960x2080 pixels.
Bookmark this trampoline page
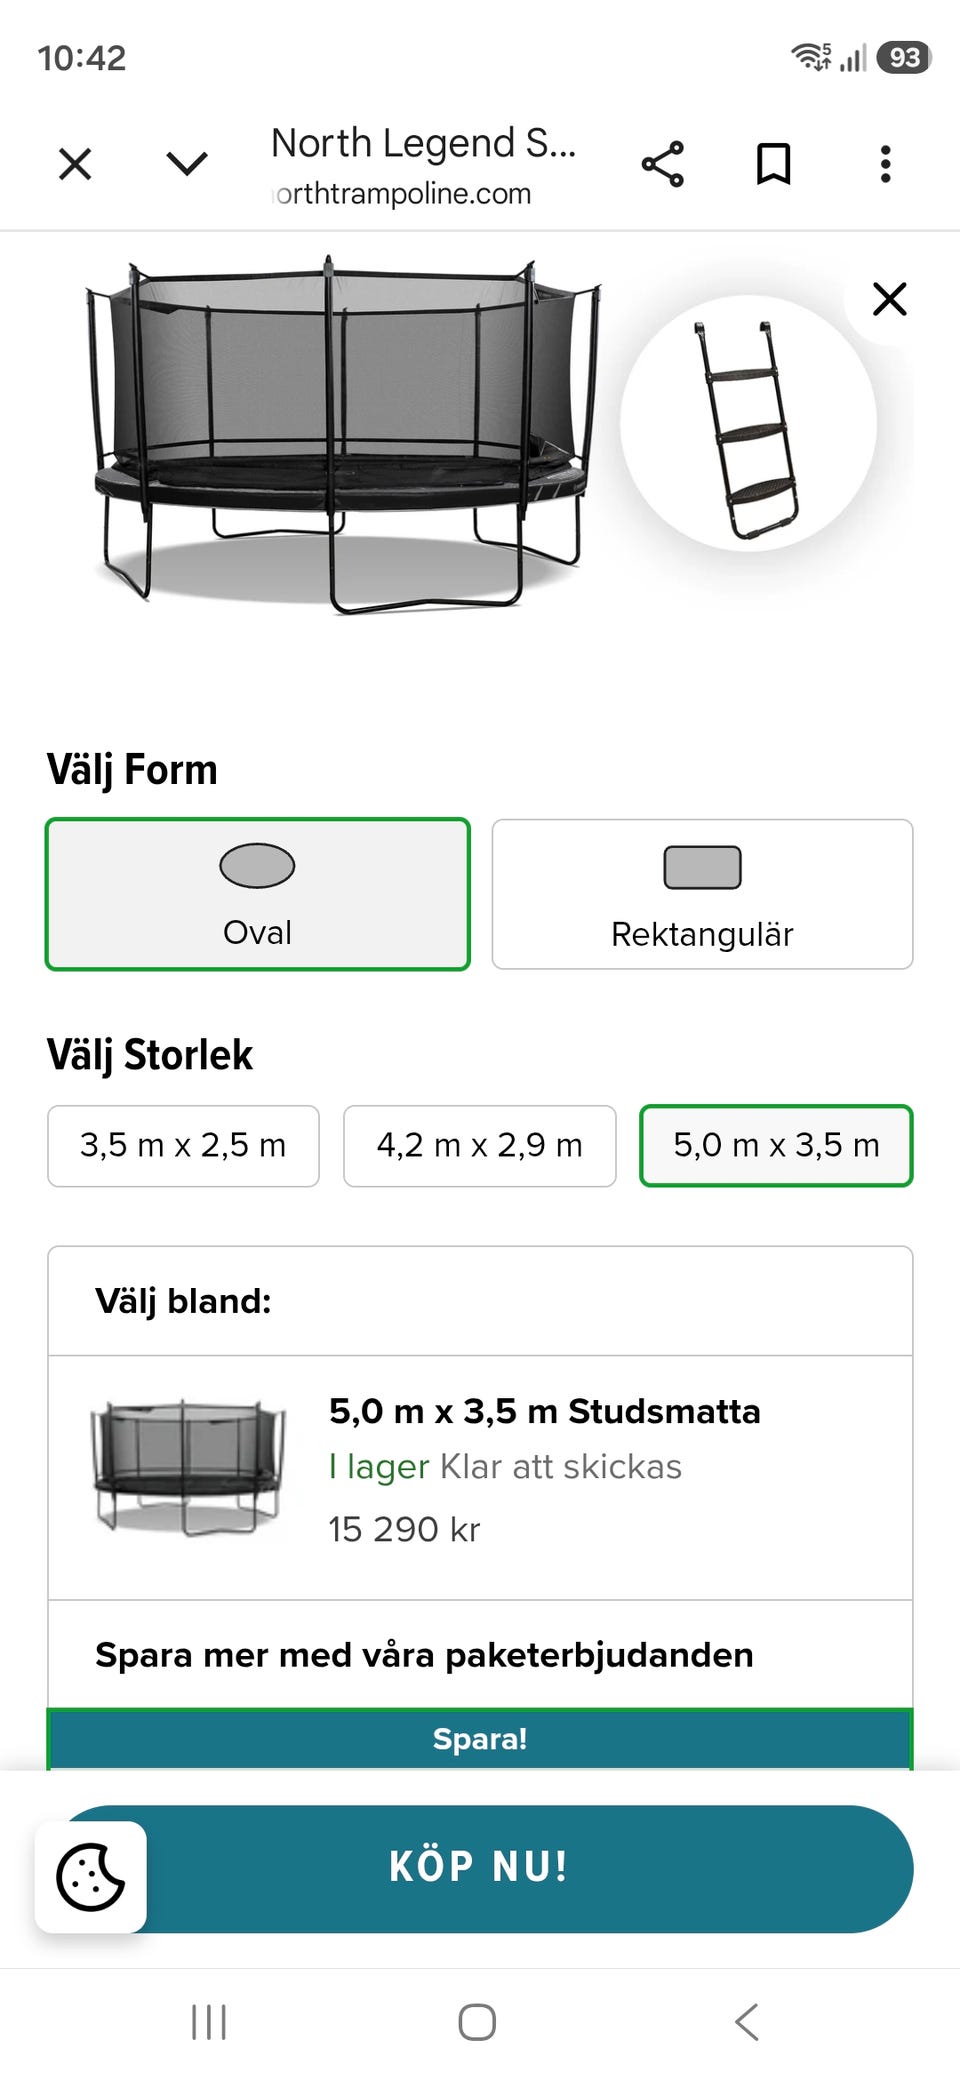click(x=773, y=164)
